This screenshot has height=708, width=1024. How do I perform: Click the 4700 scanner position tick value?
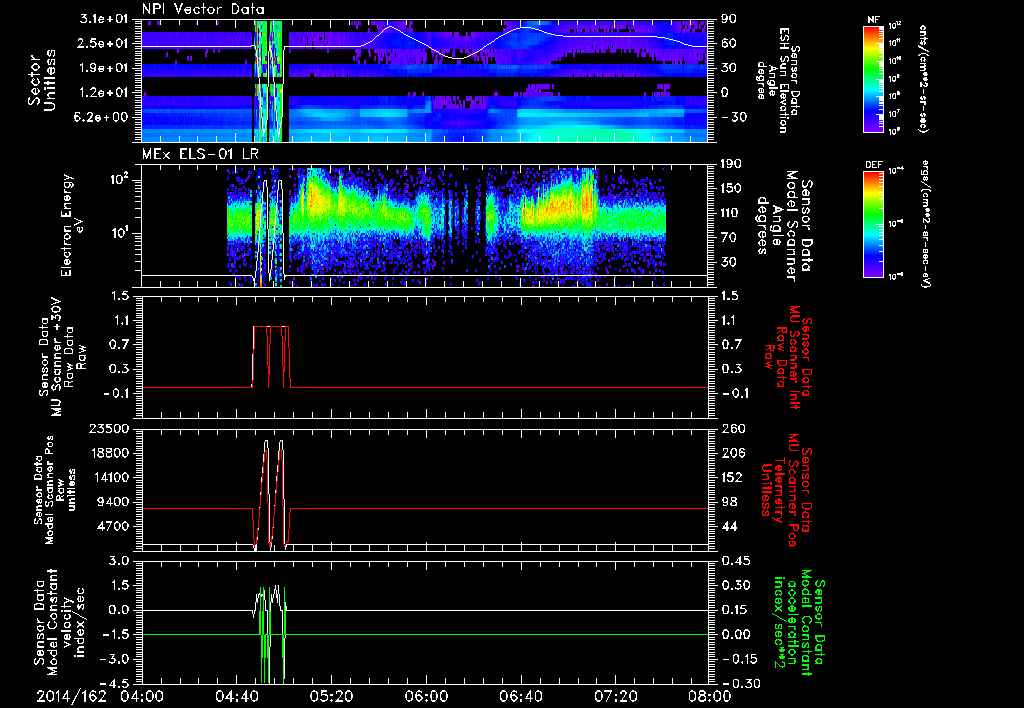point(113,526)
